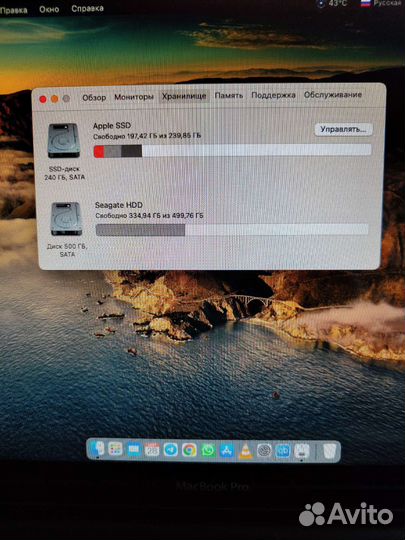405x540 pixels.
Task: Launch VLC media player cone icon
Action: coord(246,451)
